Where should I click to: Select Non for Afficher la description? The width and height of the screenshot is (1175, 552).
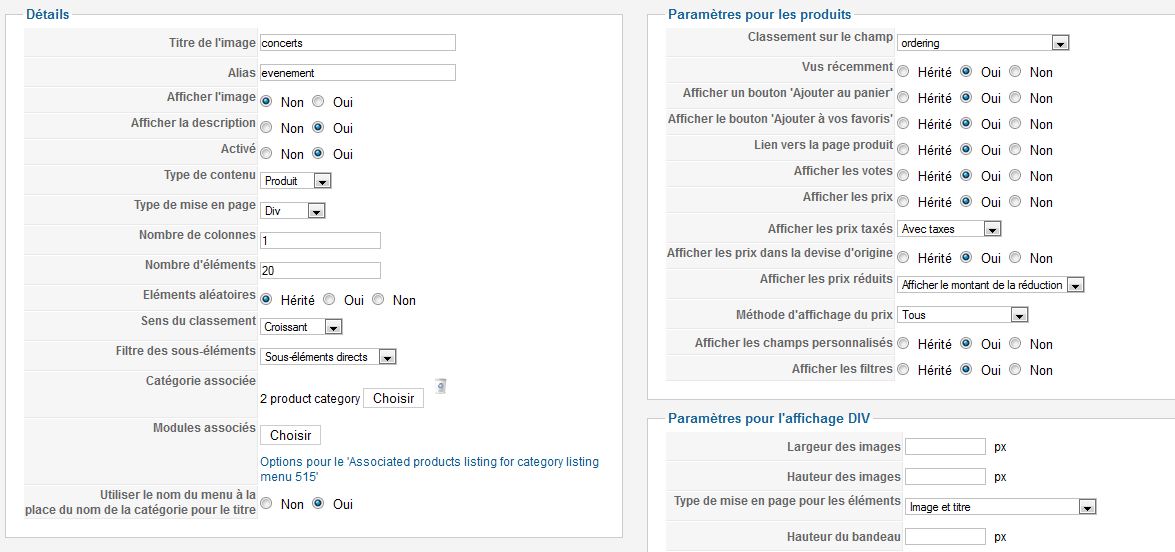[266, 128]
